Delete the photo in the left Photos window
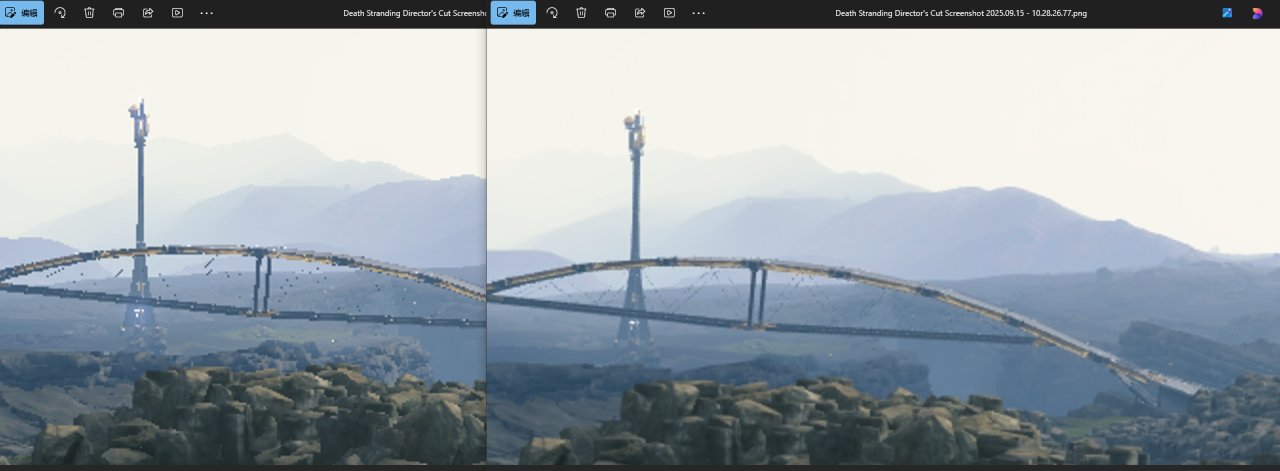 tap(89, 13)
